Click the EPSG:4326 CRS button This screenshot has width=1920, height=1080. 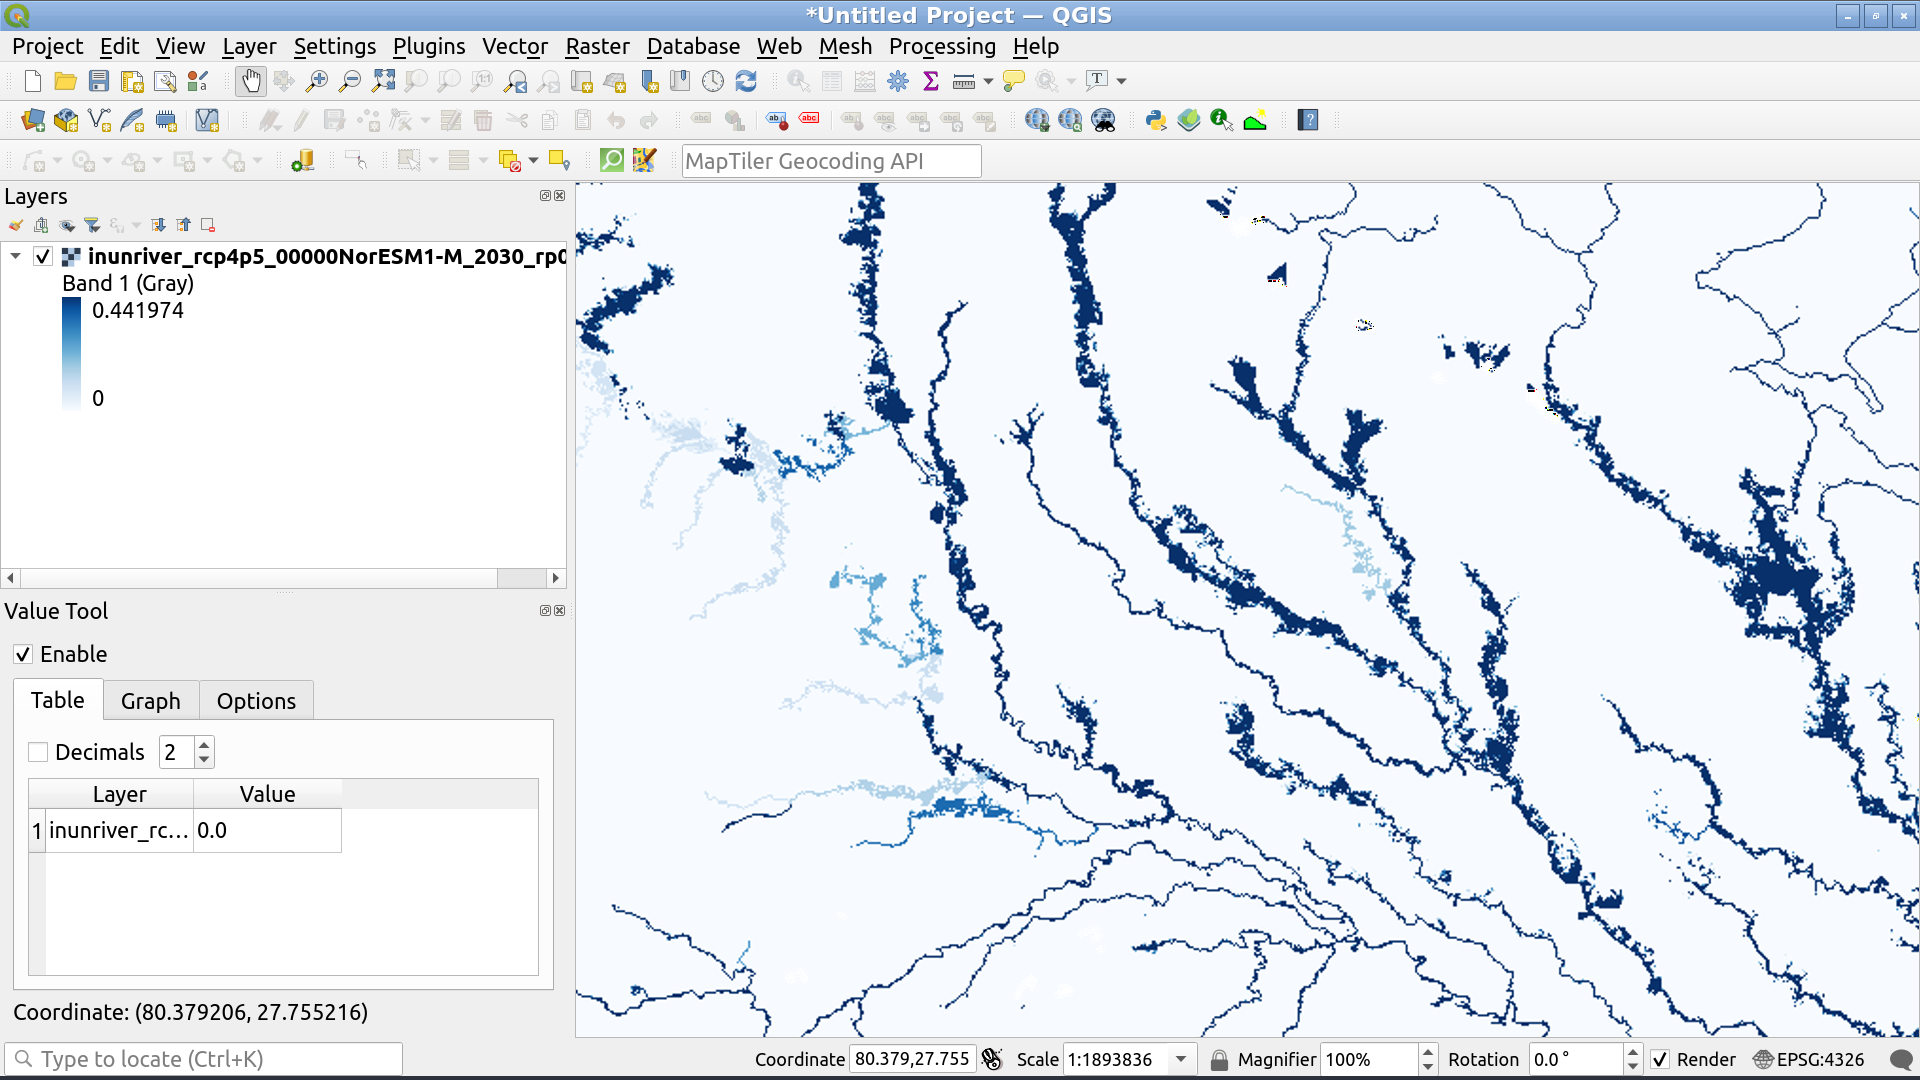coord(1809,1060)
